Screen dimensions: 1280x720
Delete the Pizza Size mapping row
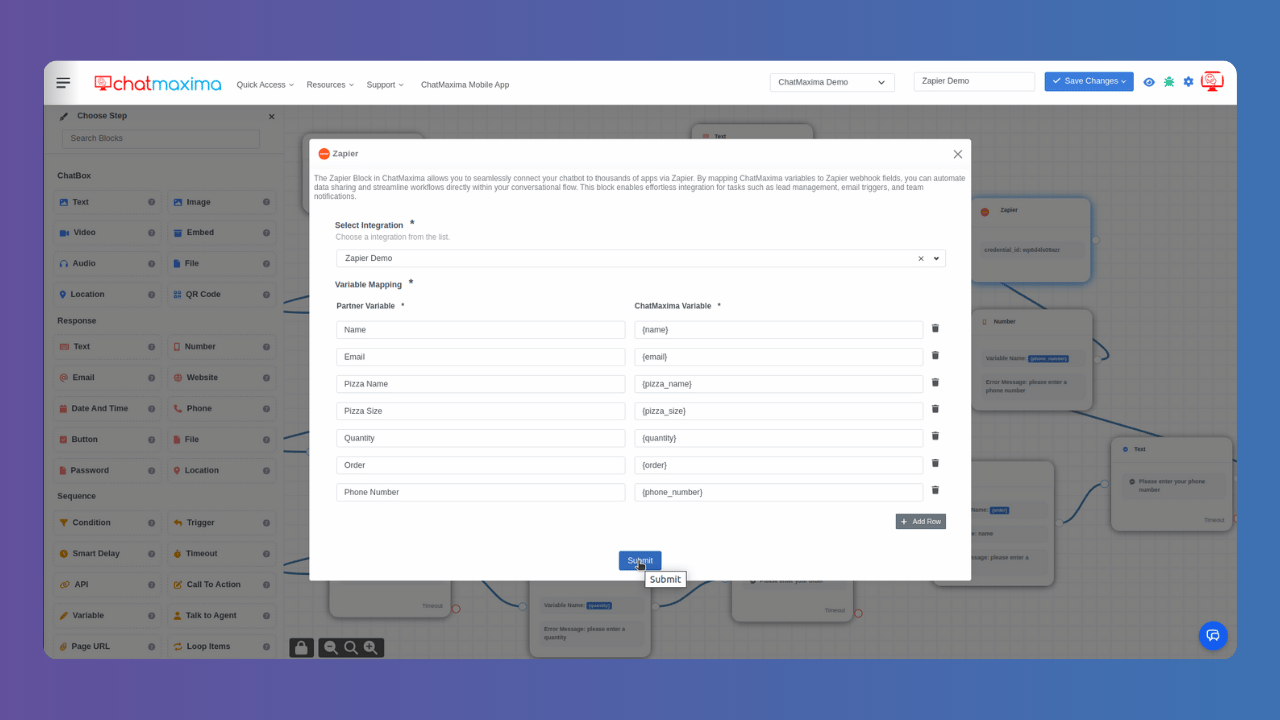pos(935,409)
